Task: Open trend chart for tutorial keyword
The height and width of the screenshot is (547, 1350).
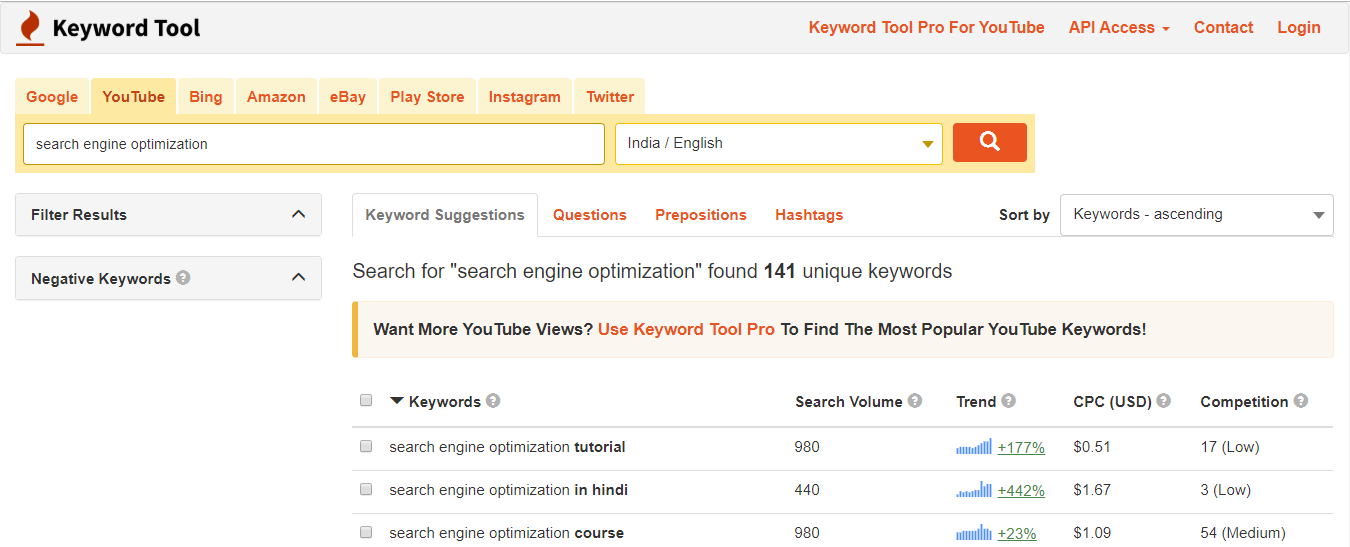Action: pyautogui.click(x=974, y=447)
